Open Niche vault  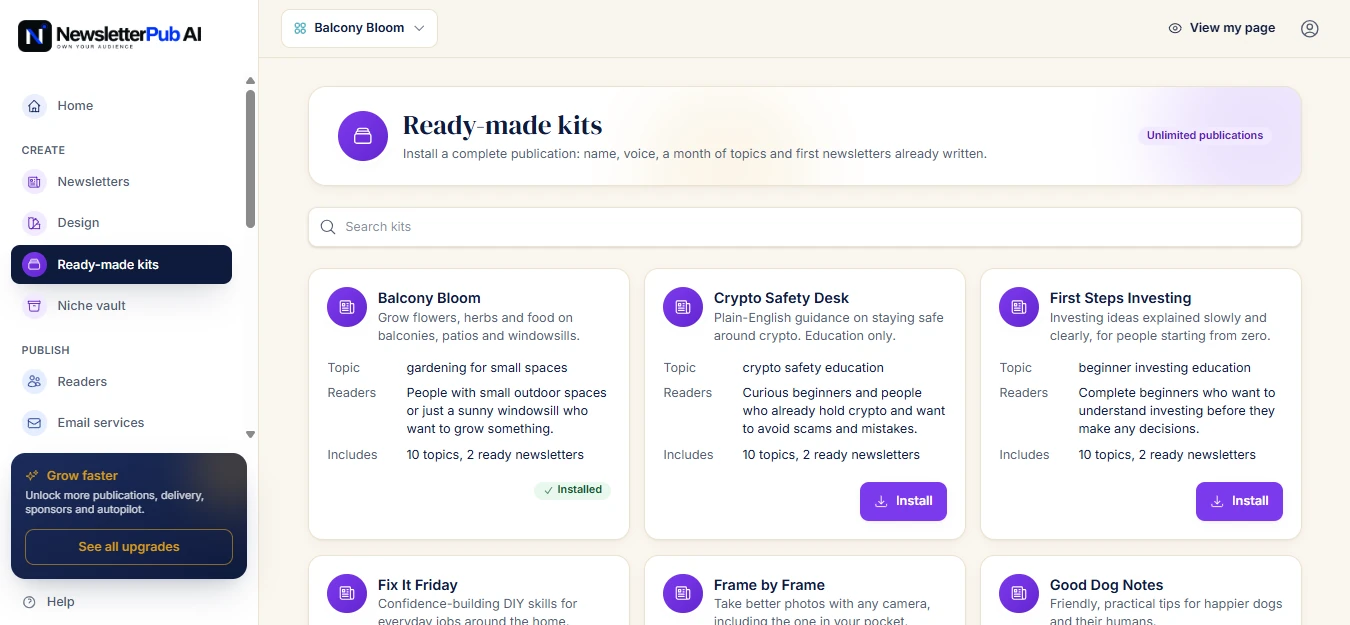coord(121,306)
